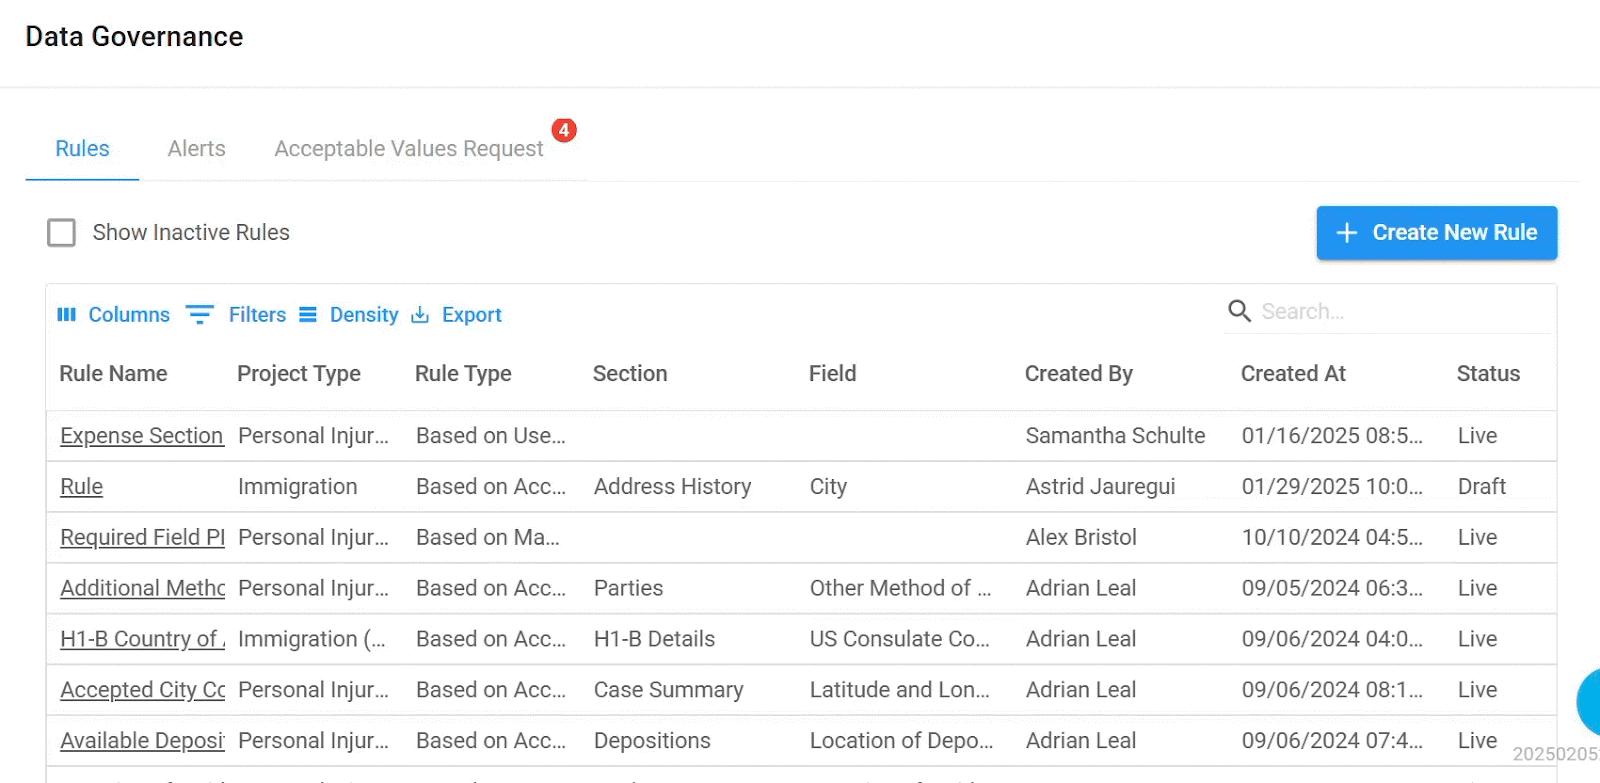Image resolution: width=1600 pixels, height=783 pixels.
Task: Open the Filters panel label
Action: click(x=257, y=315)
